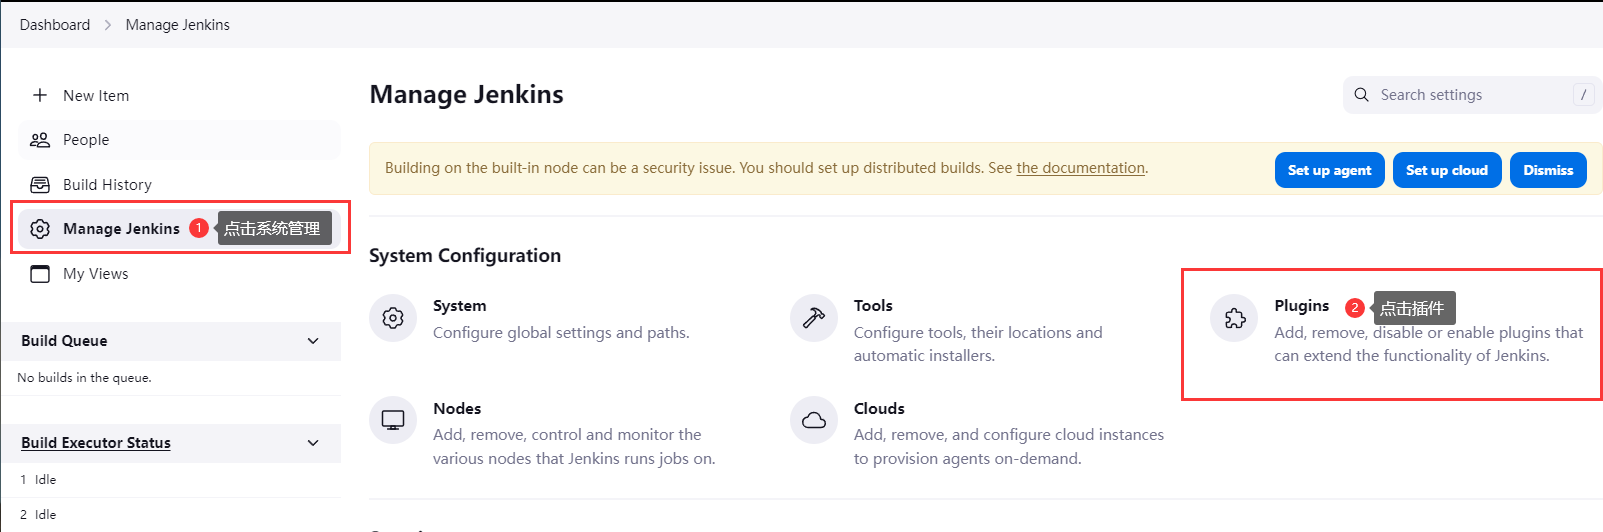Click the Clouds cloud icon
Viewport: 1603px width, 532px height.
(x=814, y=420)
